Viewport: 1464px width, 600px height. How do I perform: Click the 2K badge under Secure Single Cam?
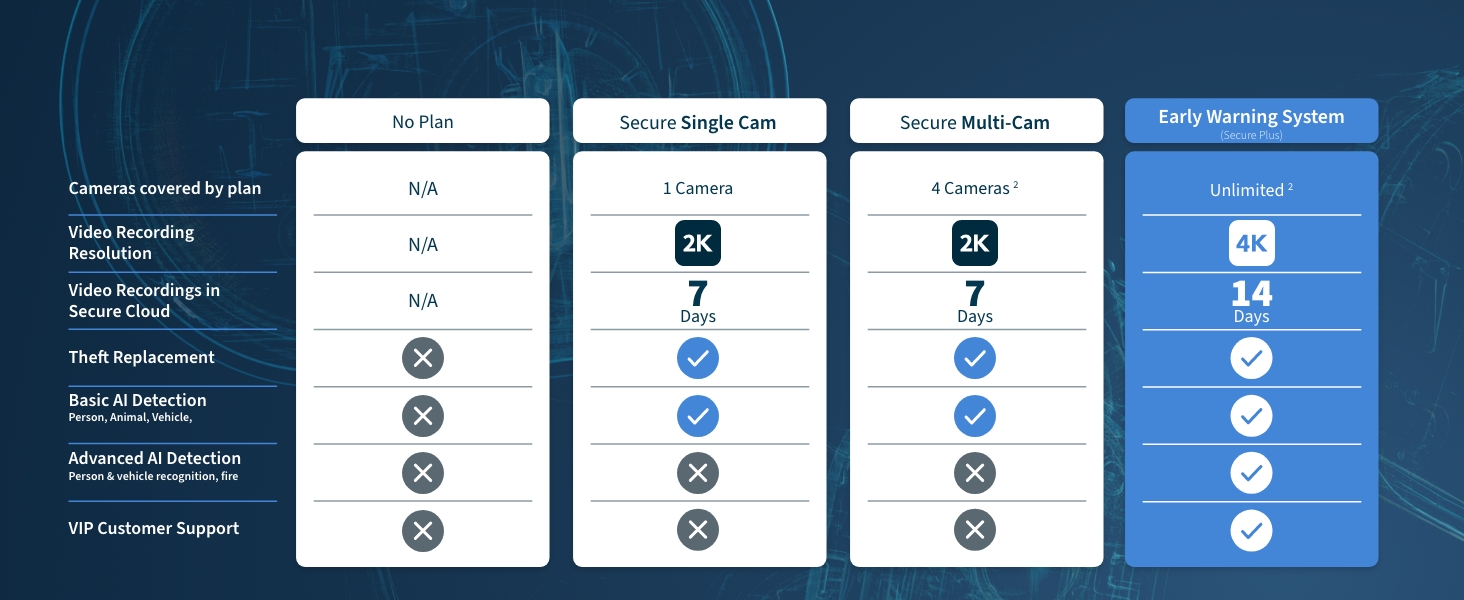click(698, 244)
